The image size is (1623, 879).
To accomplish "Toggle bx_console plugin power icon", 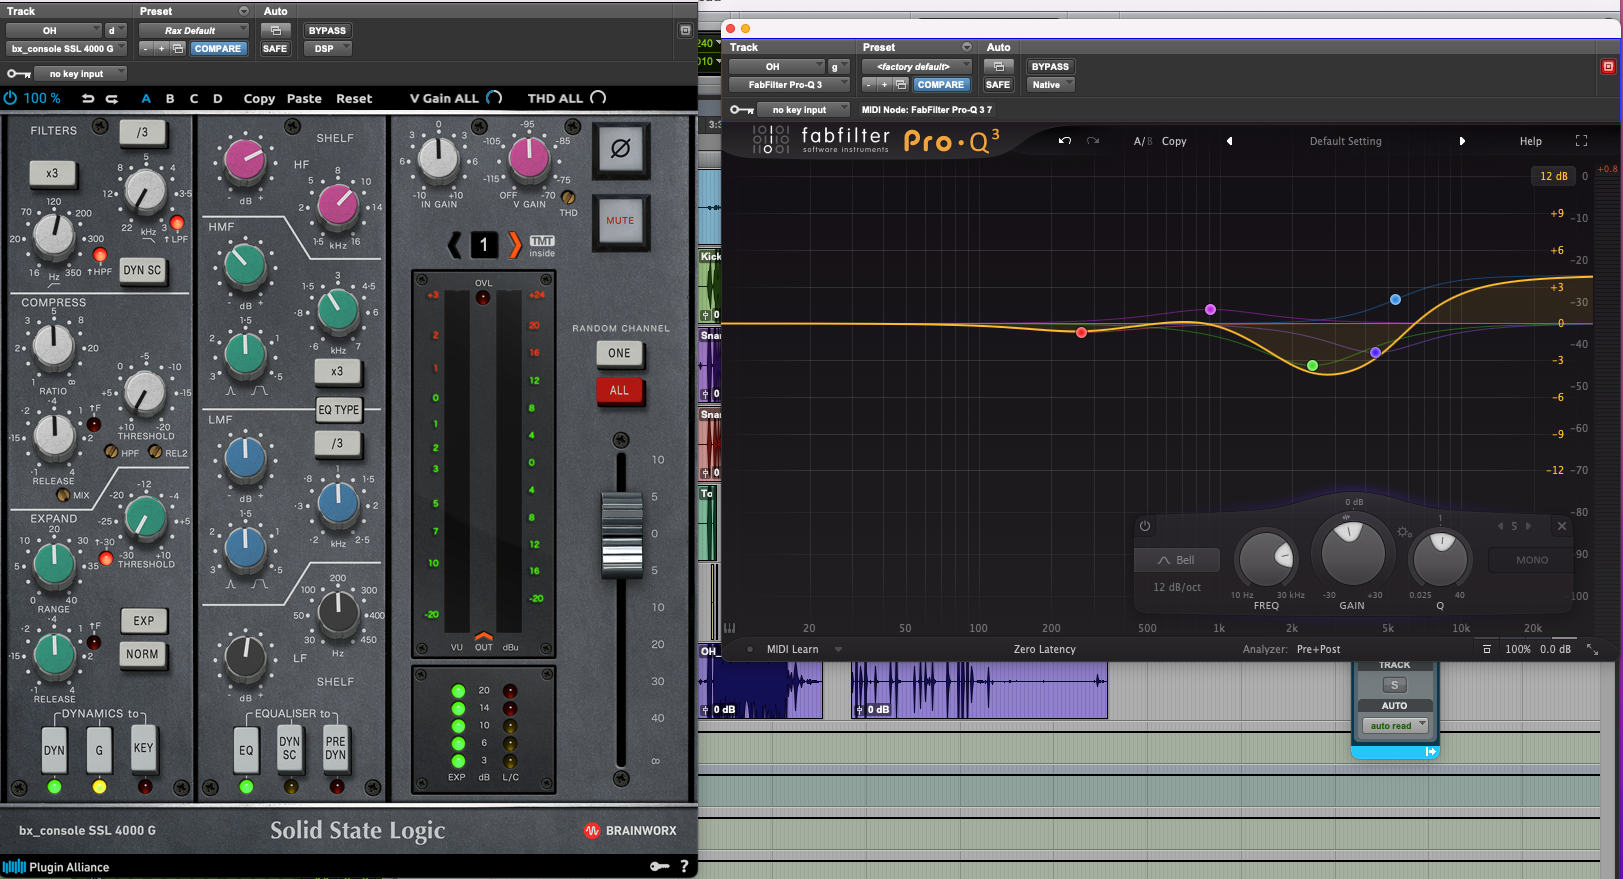I will (11, 98).
